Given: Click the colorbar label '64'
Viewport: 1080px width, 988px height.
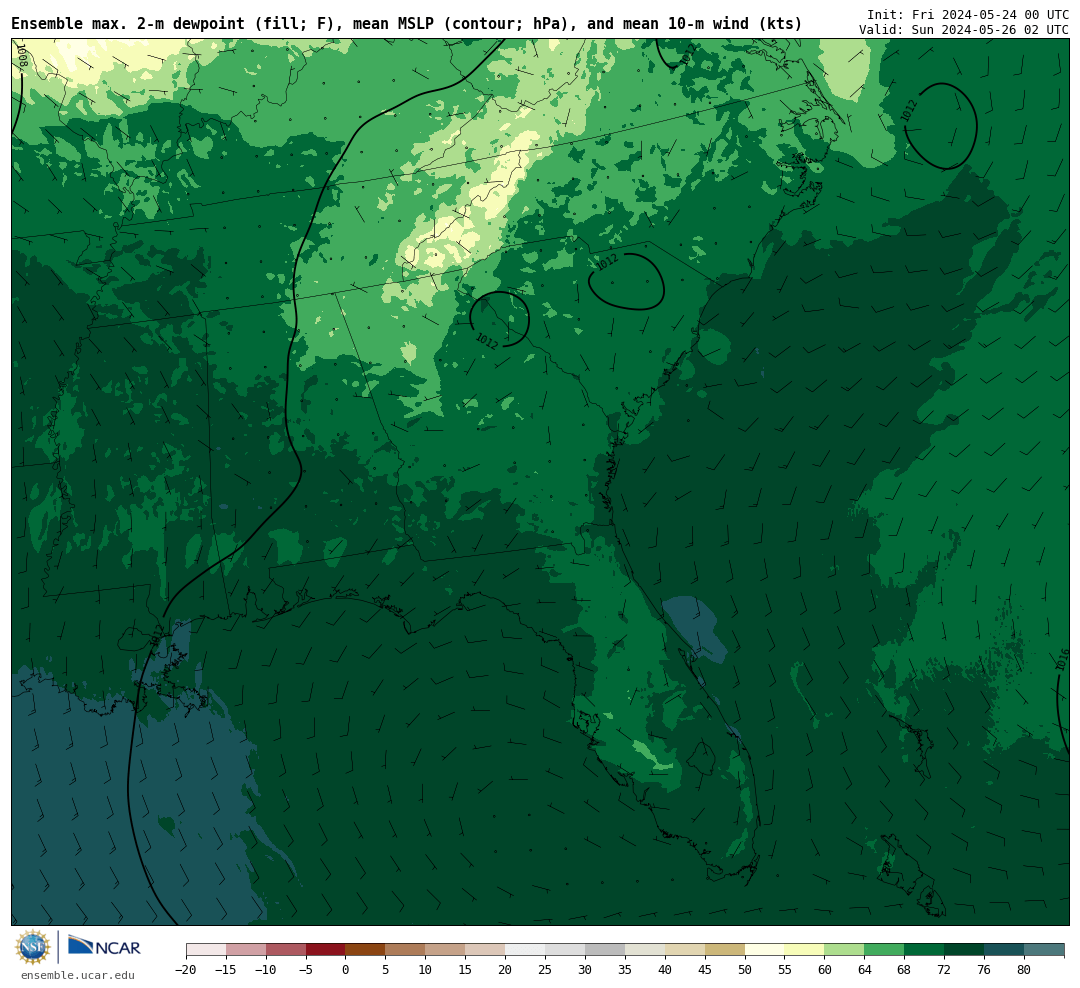Looking at the screenshot, I should [865, 969].
